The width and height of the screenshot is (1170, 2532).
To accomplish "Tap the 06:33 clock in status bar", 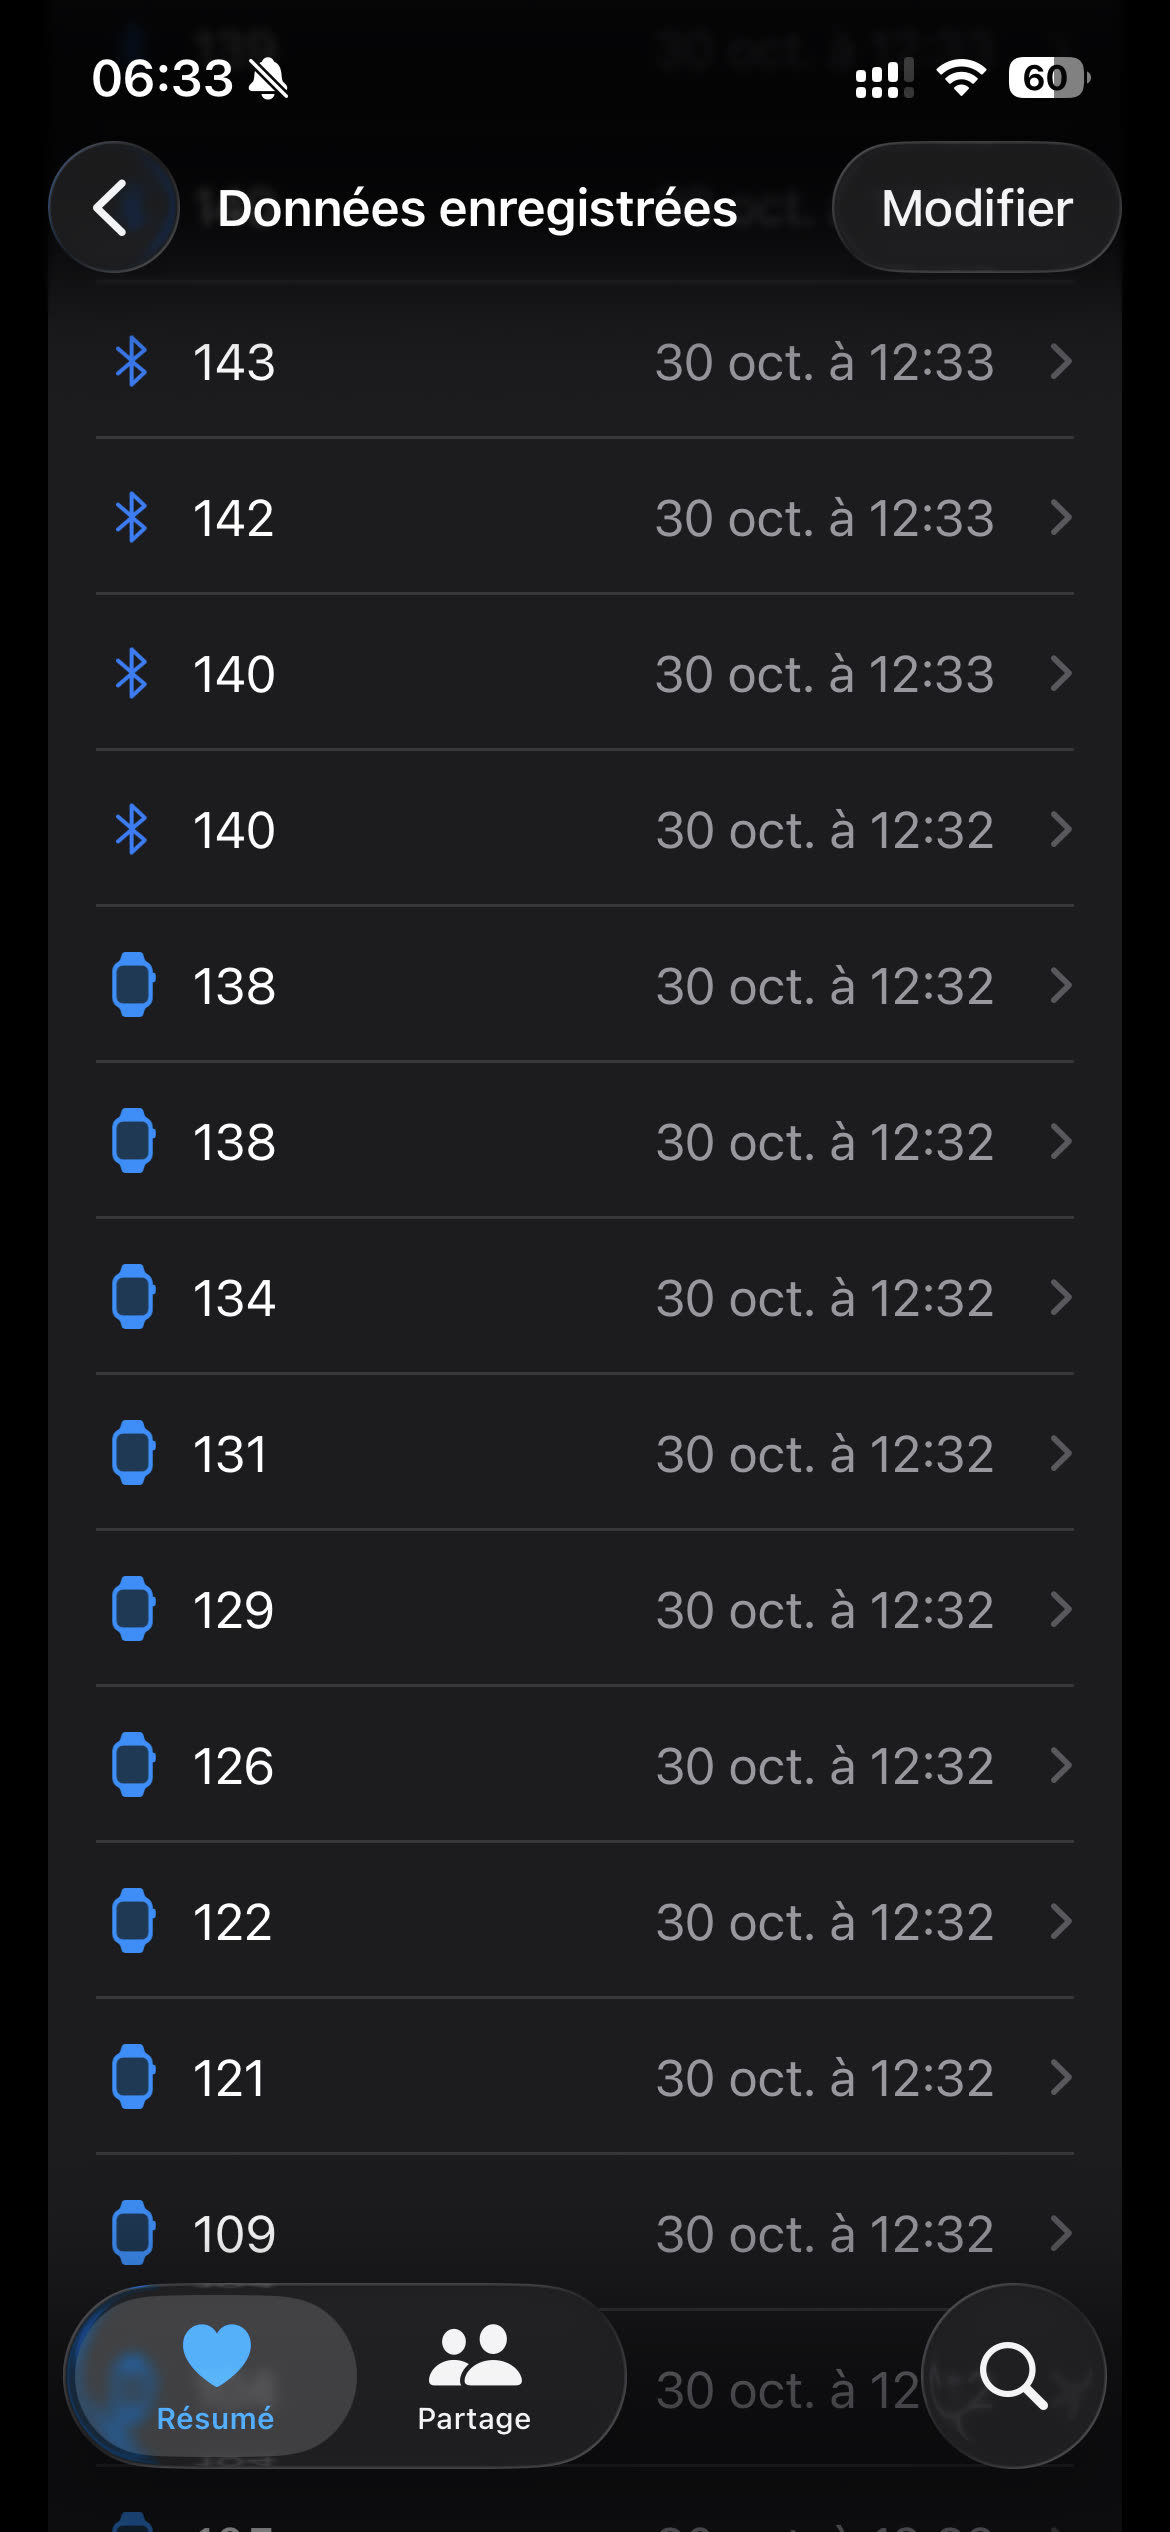I will click(x=162, y=78).
